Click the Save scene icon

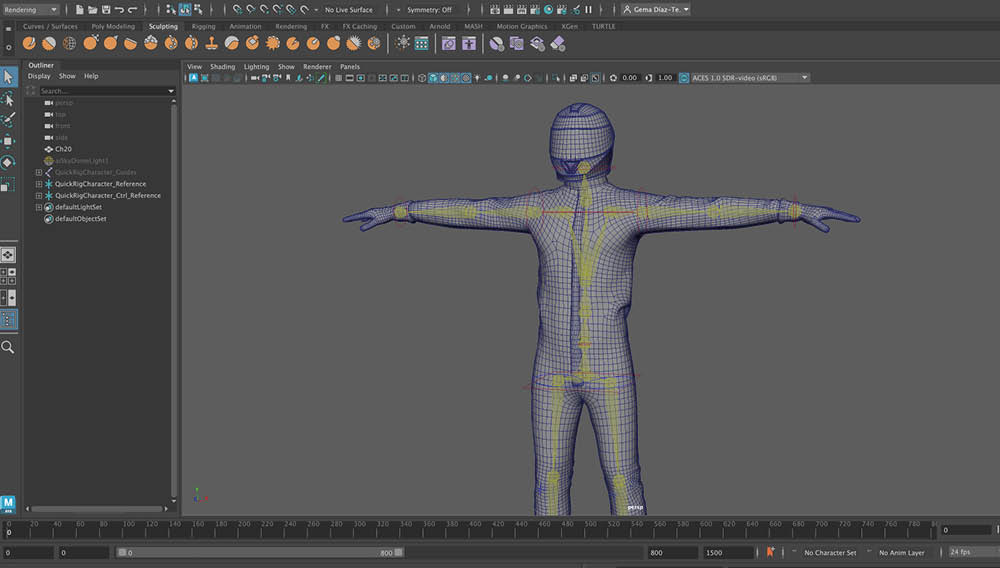pos(105,10)
